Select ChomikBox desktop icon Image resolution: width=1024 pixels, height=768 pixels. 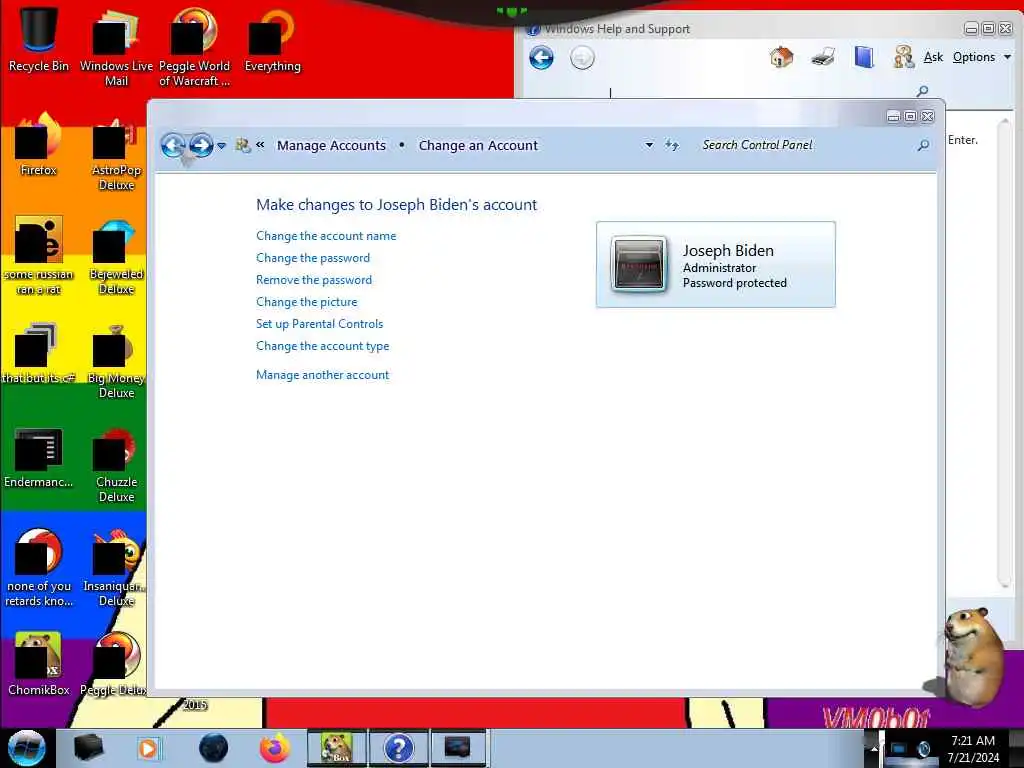[39, 664]
